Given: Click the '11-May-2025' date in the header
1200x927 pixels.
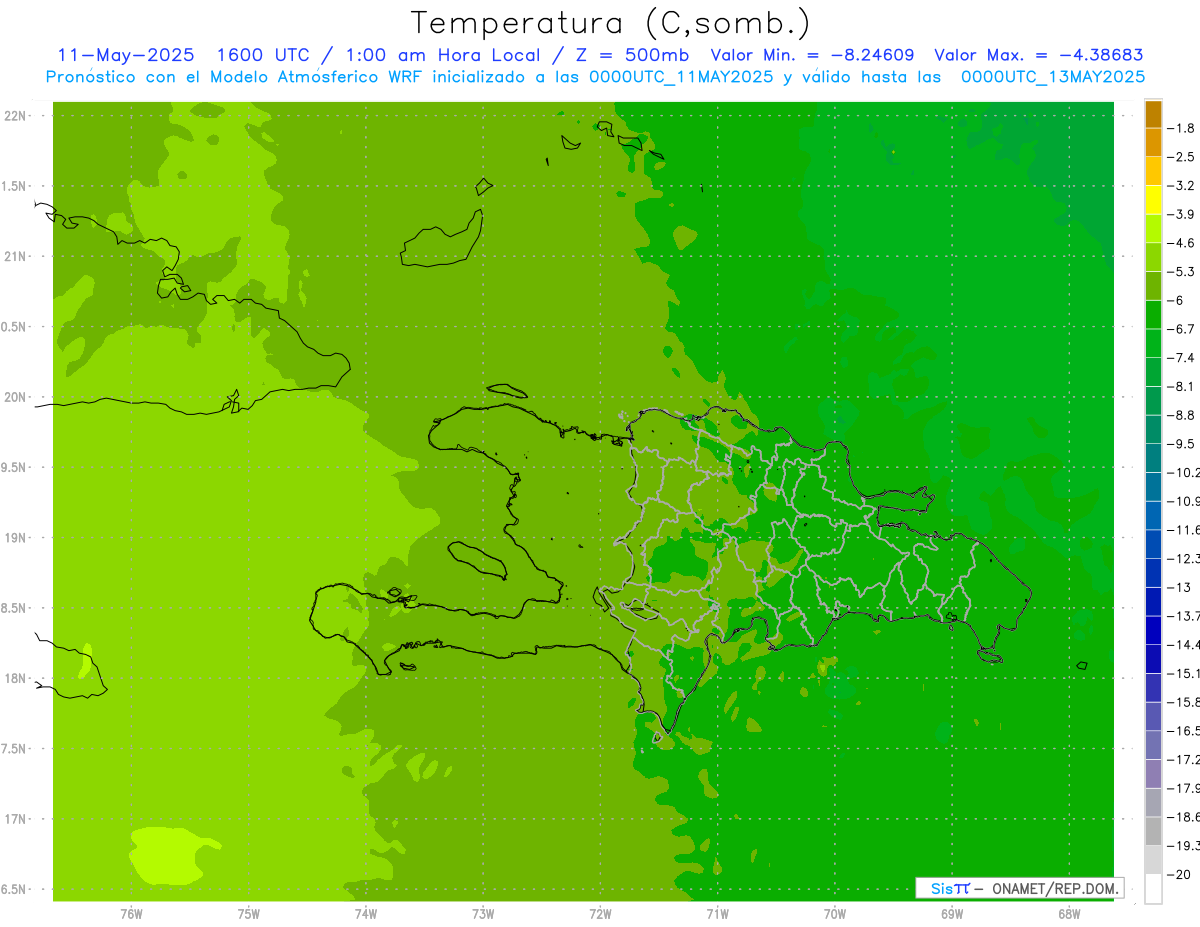Looking at the screenshot, I should click(x=125, y=55).
